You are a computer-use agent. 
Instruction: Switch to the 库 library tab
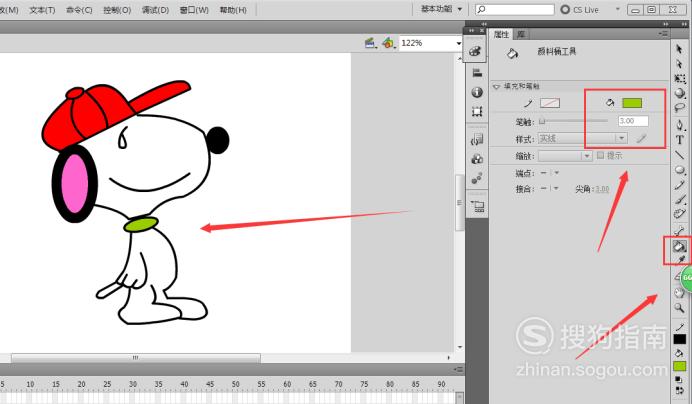(521, 34)
